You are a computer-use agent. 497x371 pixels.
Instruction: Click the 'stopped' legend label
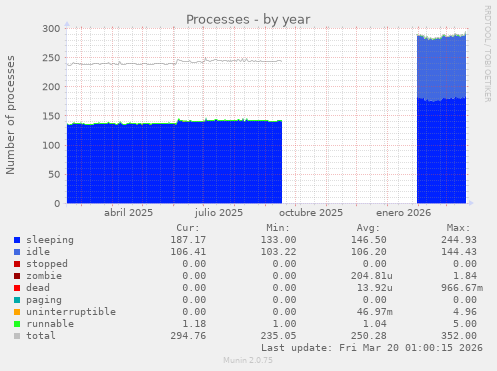pyautogui.click(x=47, y=264)
